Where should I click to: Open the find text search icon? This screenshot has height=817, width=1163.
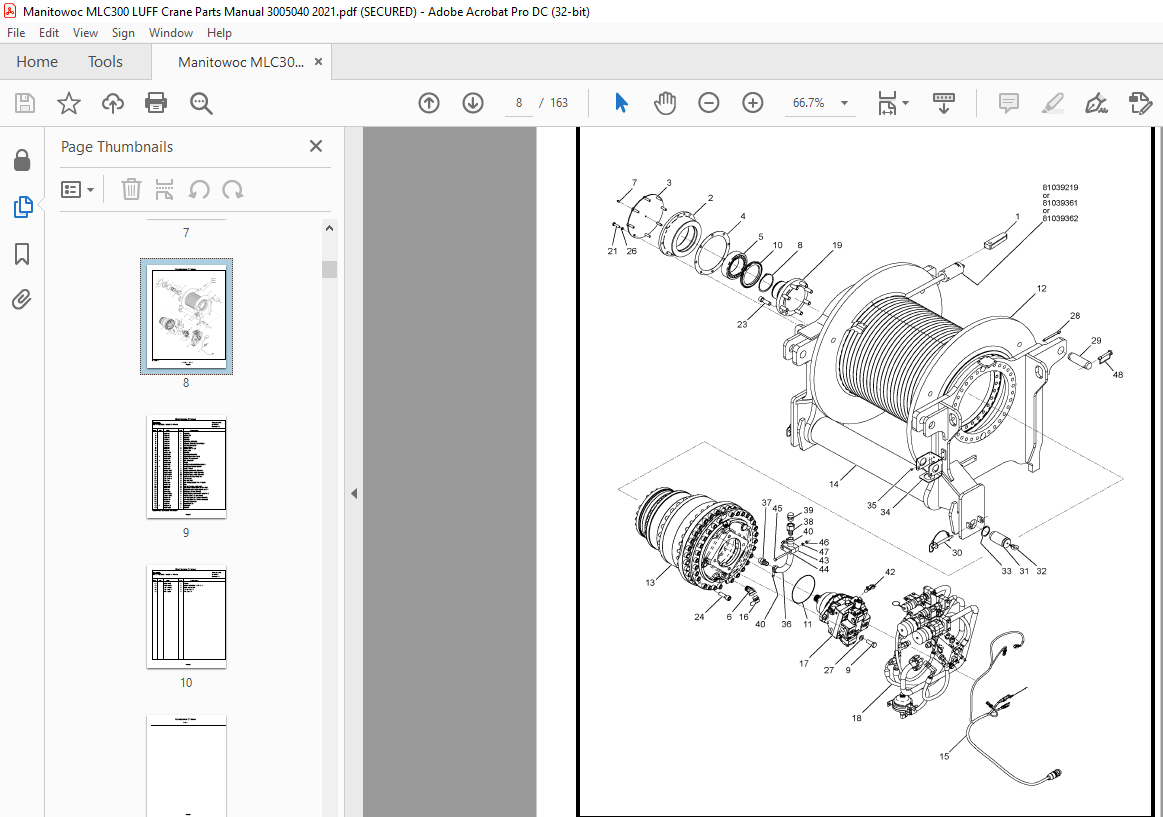tap(201, 103)
